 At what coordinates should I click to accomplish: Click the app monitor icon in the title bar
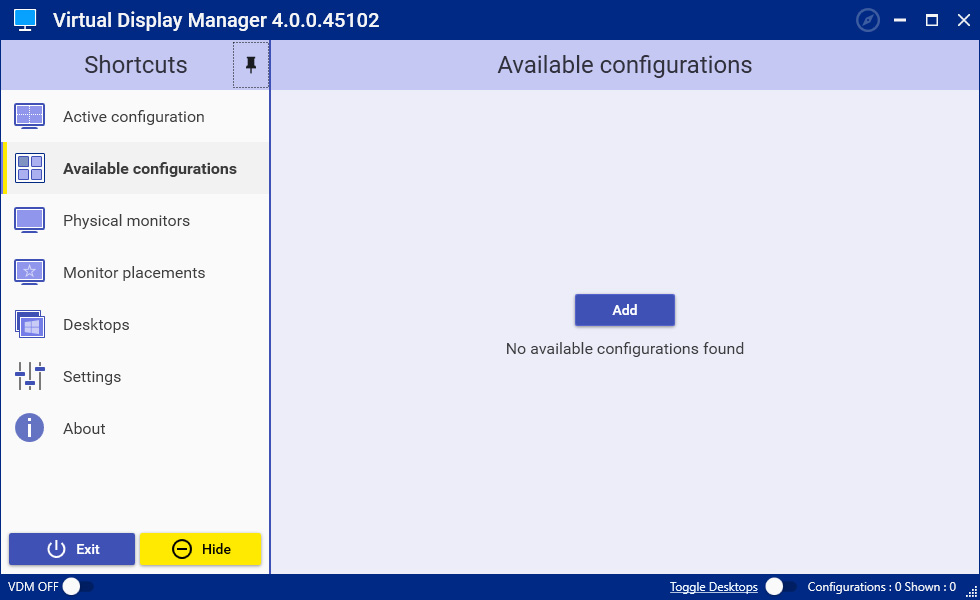click(x=25, y=19)
